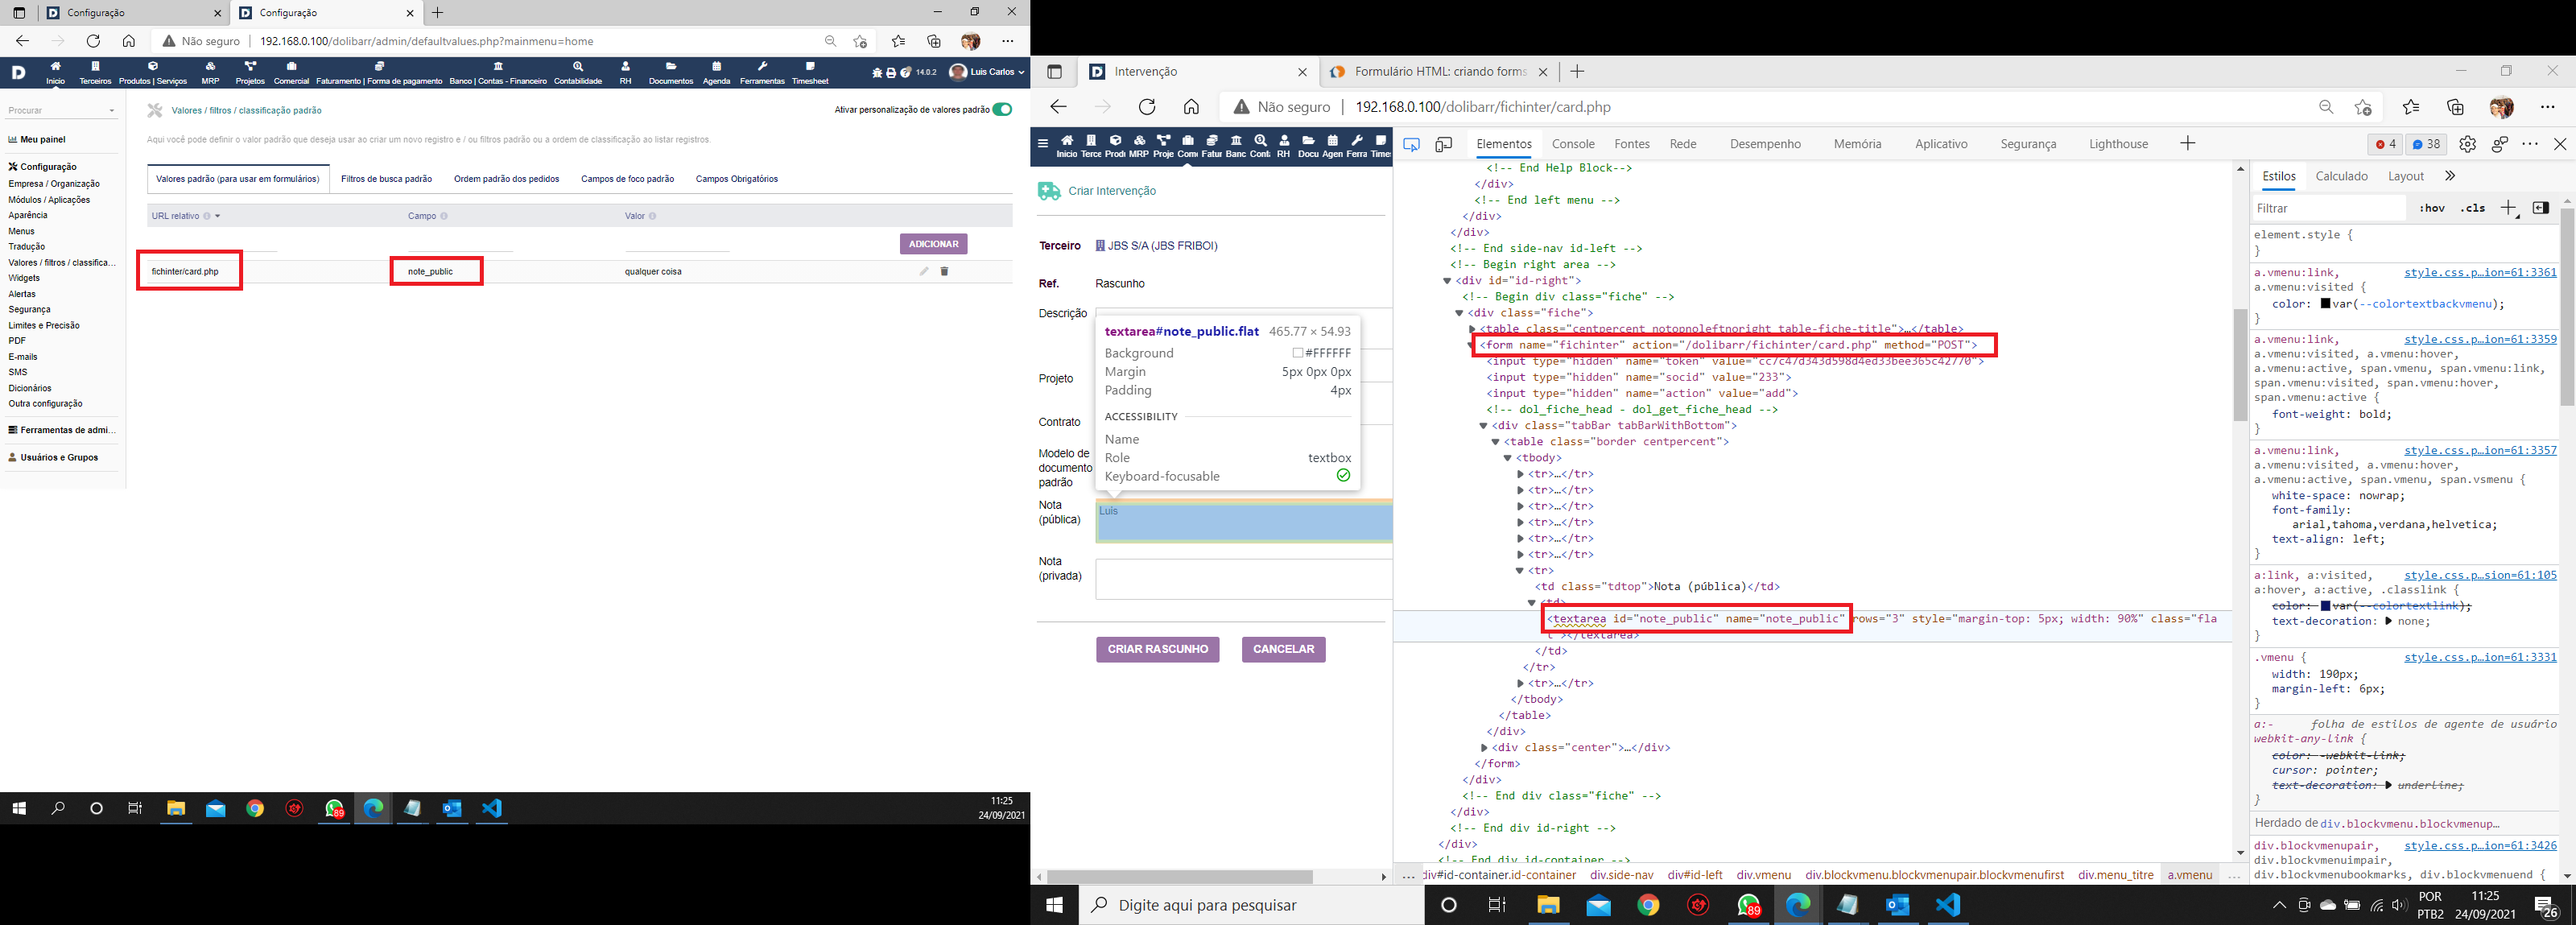Image resolution: width=2576 pixels, height=925 pixels.
Task: Collapse the form fichinter node
Action: pyautogui.click(x=1471, y=345)
